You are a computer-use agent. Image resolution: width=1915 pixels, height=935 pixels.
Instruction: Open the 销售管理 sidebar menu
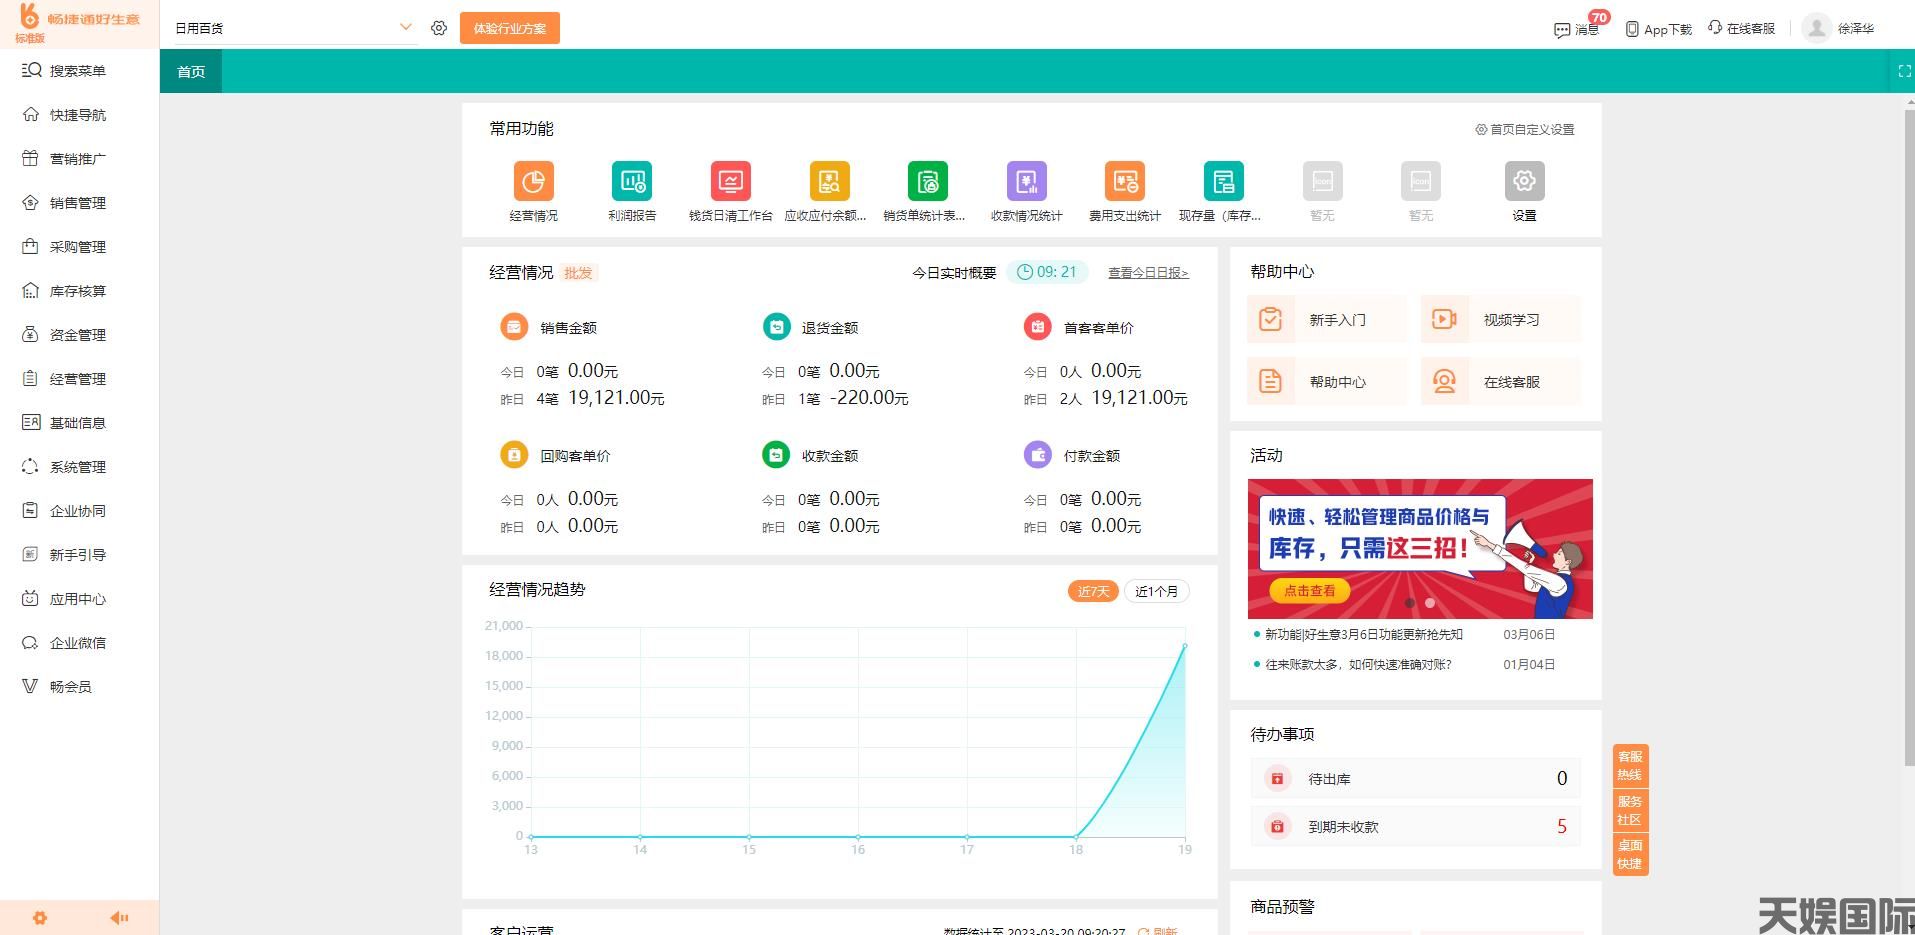[x=79, y=202]
